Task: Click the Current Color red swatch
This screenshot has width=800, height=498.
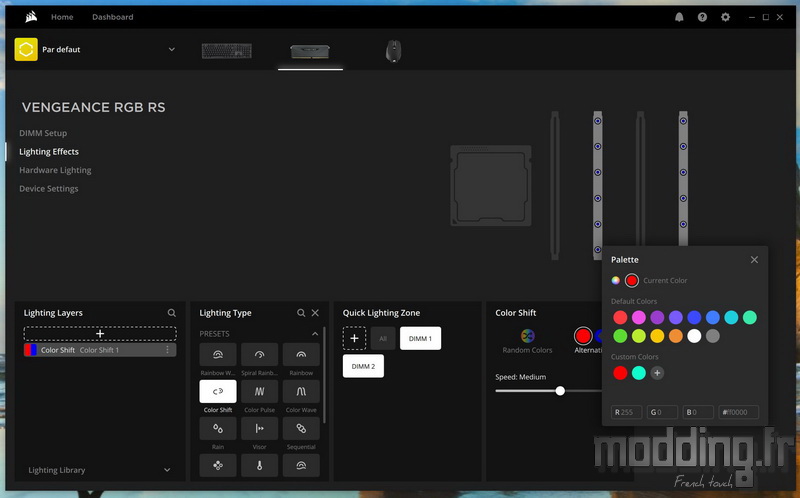Action: click(x=632, y=280)
